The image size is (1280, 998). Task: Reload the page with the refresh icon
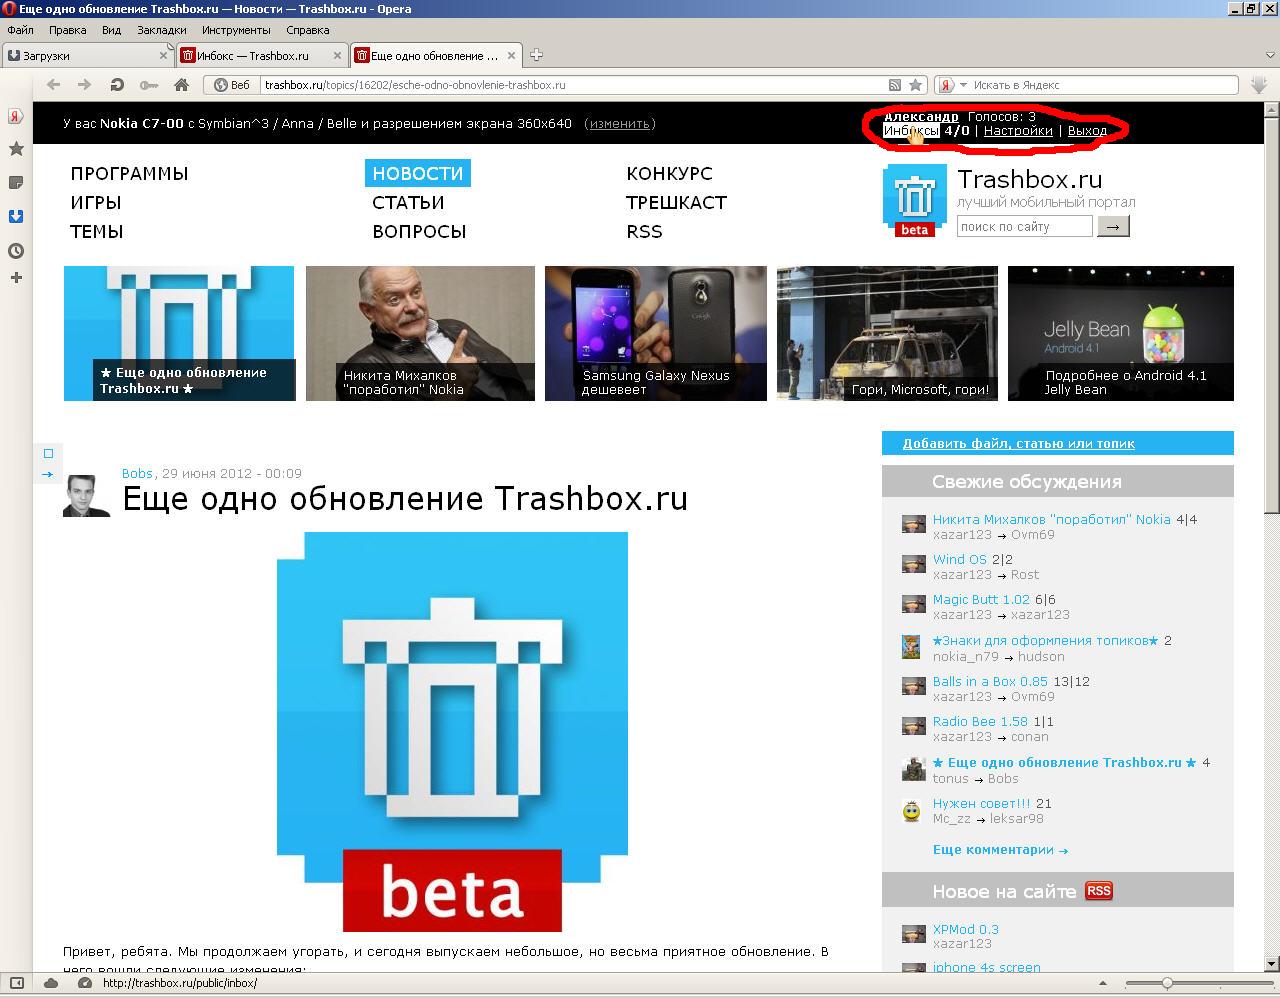pyautogui.click(x=117, y=85)
